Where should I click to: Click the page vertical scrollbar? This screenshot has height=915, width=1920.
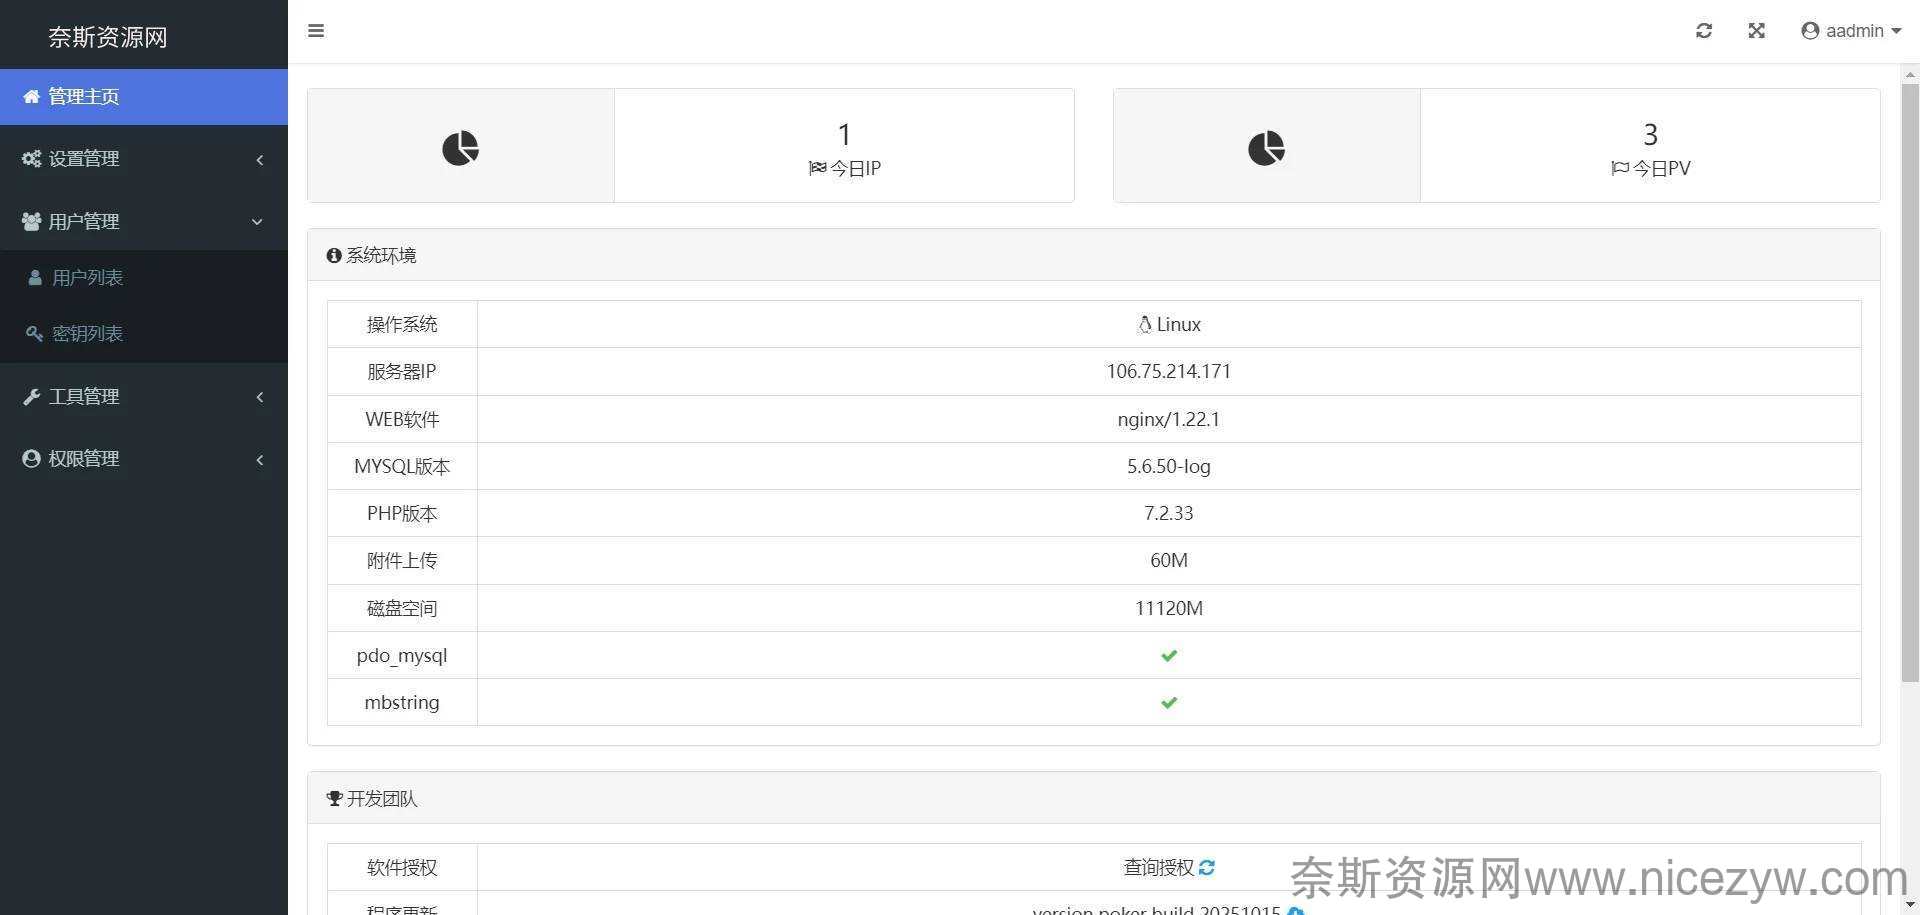(x=1909, y=380)
